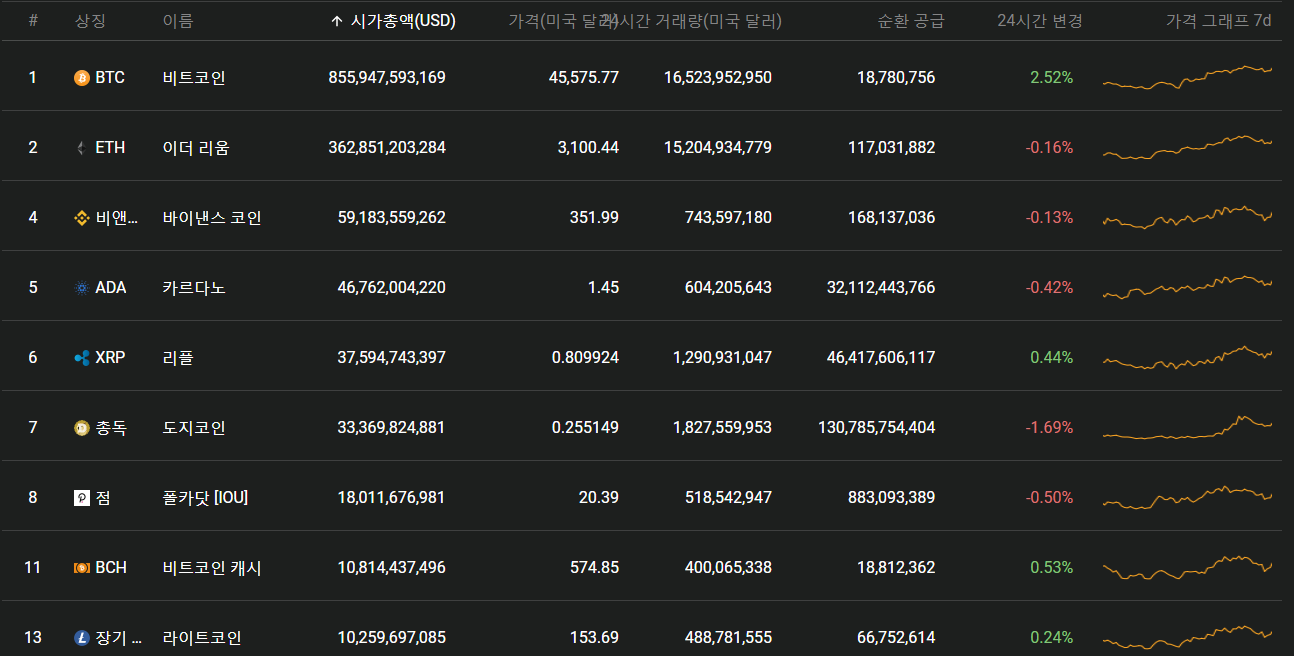View Polkadot 7d price chart
This screenshot has height=656, width=1294.
pyautogui.click(x=1187, y=497)
